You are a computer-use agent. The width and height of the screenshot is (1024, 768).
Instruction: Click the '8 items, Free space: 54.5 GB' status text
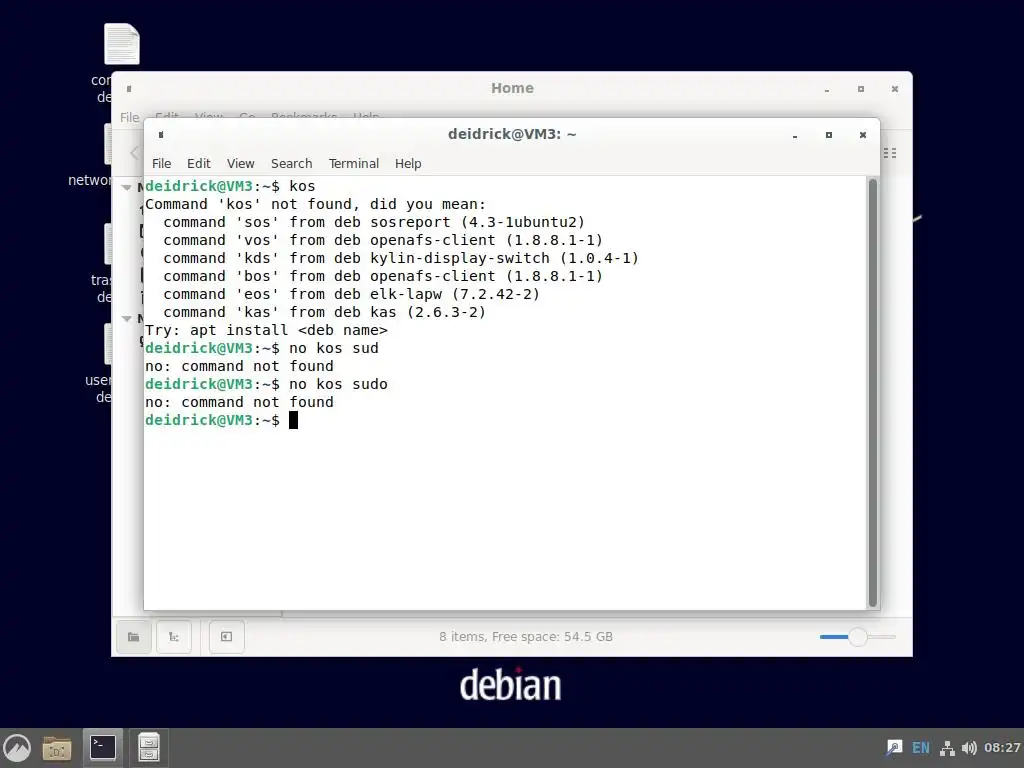[x=526, y=637]
